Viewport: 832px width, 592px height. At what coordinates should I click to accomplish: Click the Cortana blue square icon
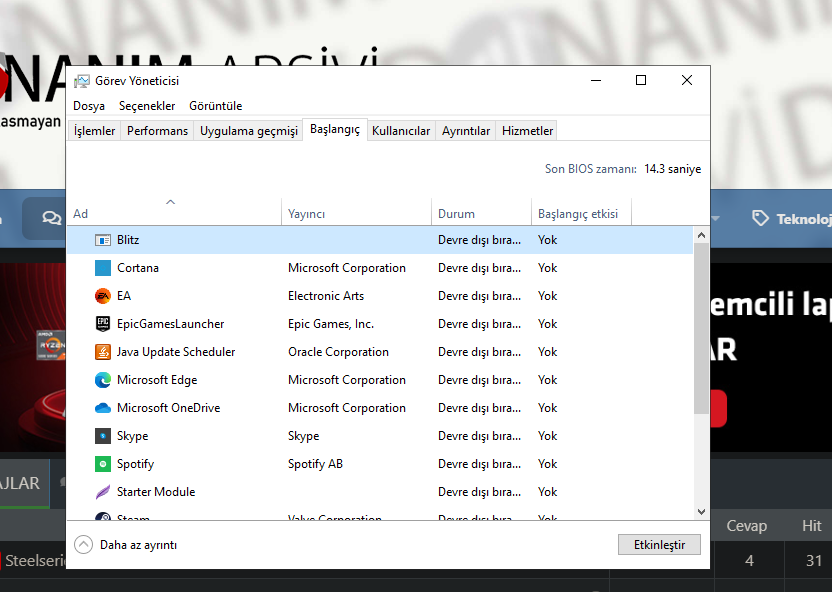pyautogui.click(x=102, y=268)
